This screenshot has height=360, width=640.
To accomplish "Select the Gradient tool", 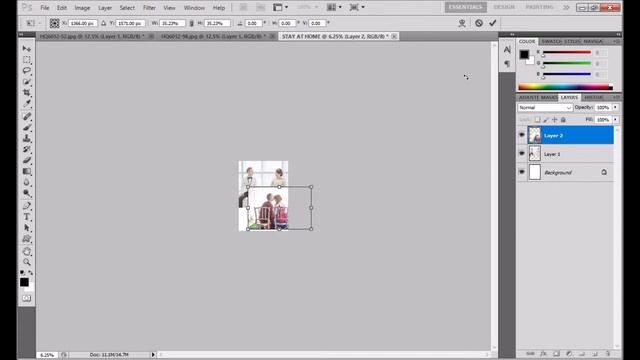I will 27,171.
